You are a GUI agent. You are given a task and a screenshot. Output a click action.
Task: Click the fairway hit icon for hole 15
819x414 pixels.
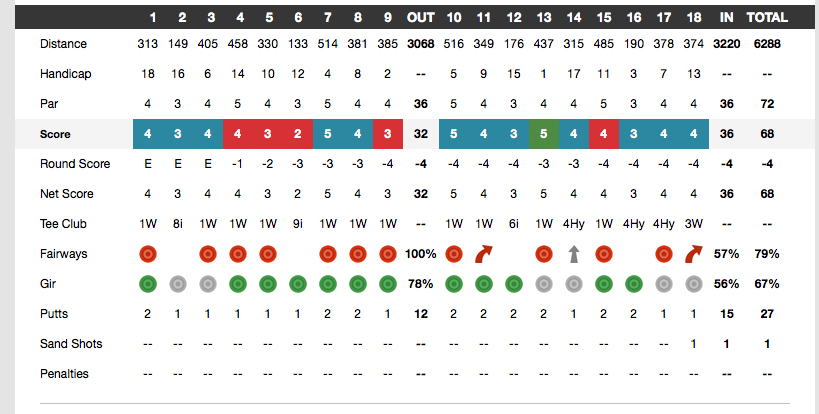(603, 254)
